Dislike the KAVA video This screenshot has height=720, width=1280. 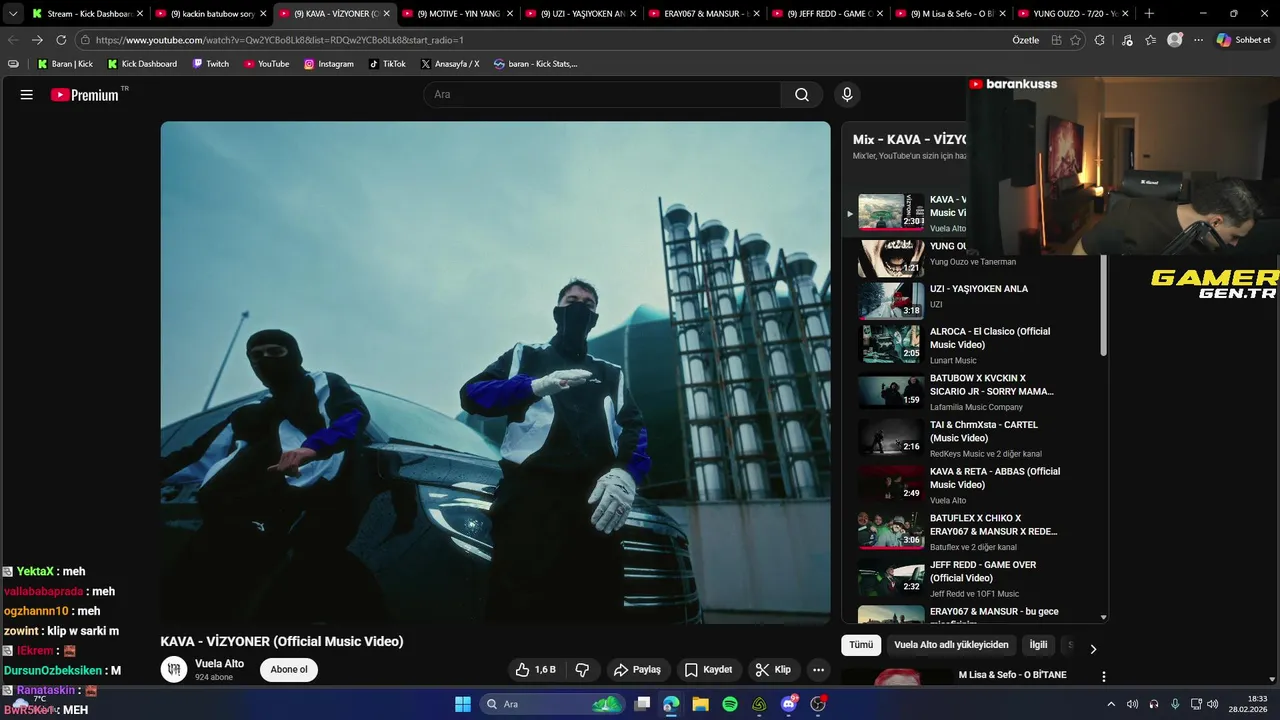click(x=583, y=670)
